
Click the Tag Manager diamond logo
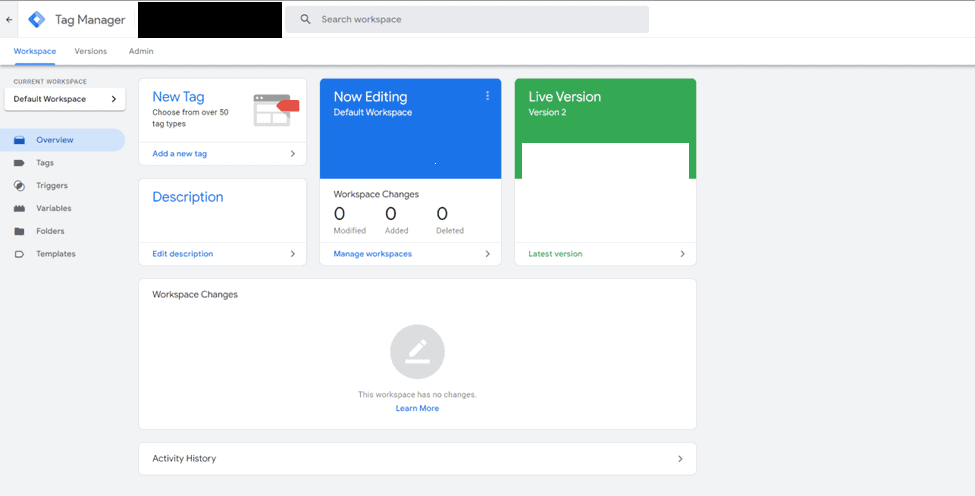[37, 19]
